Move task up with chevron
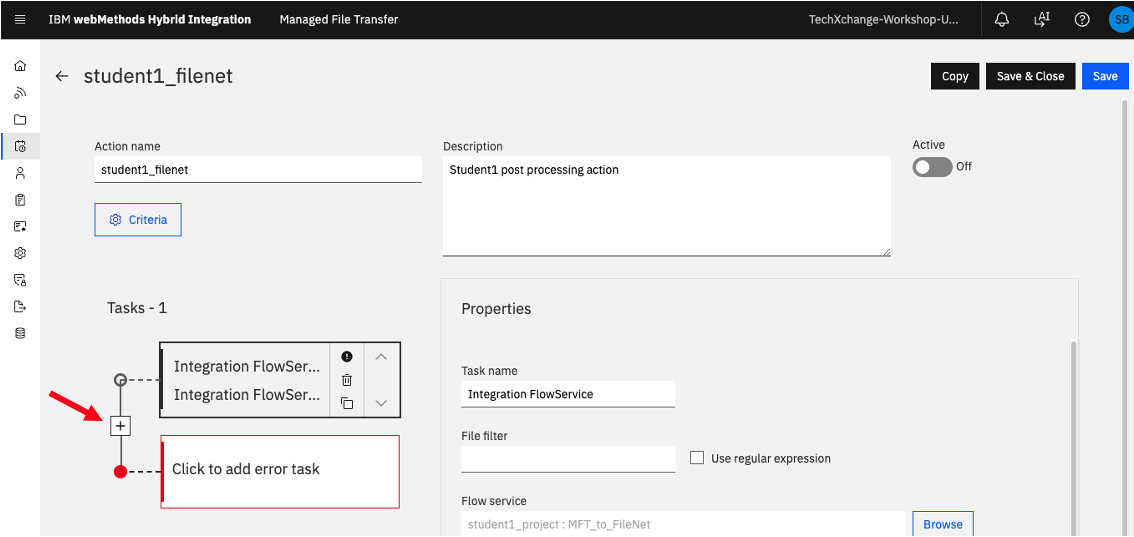 (382, 356)
